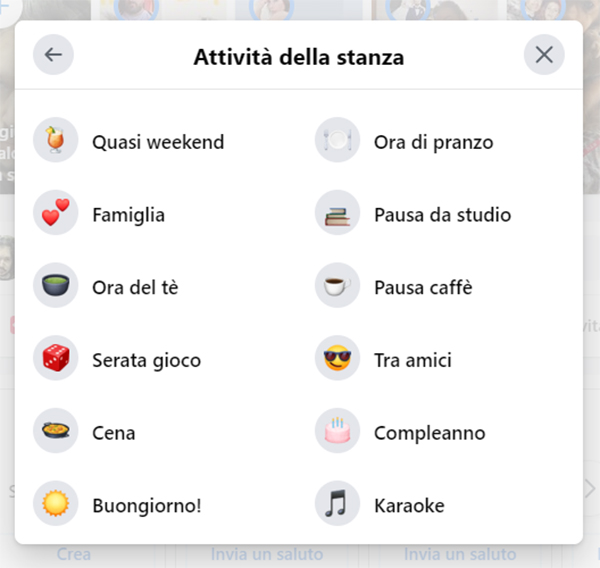This screenshot has height=568, width=600.
Task: Click the hearts icon for Famiglia
Action: point(54,215)
